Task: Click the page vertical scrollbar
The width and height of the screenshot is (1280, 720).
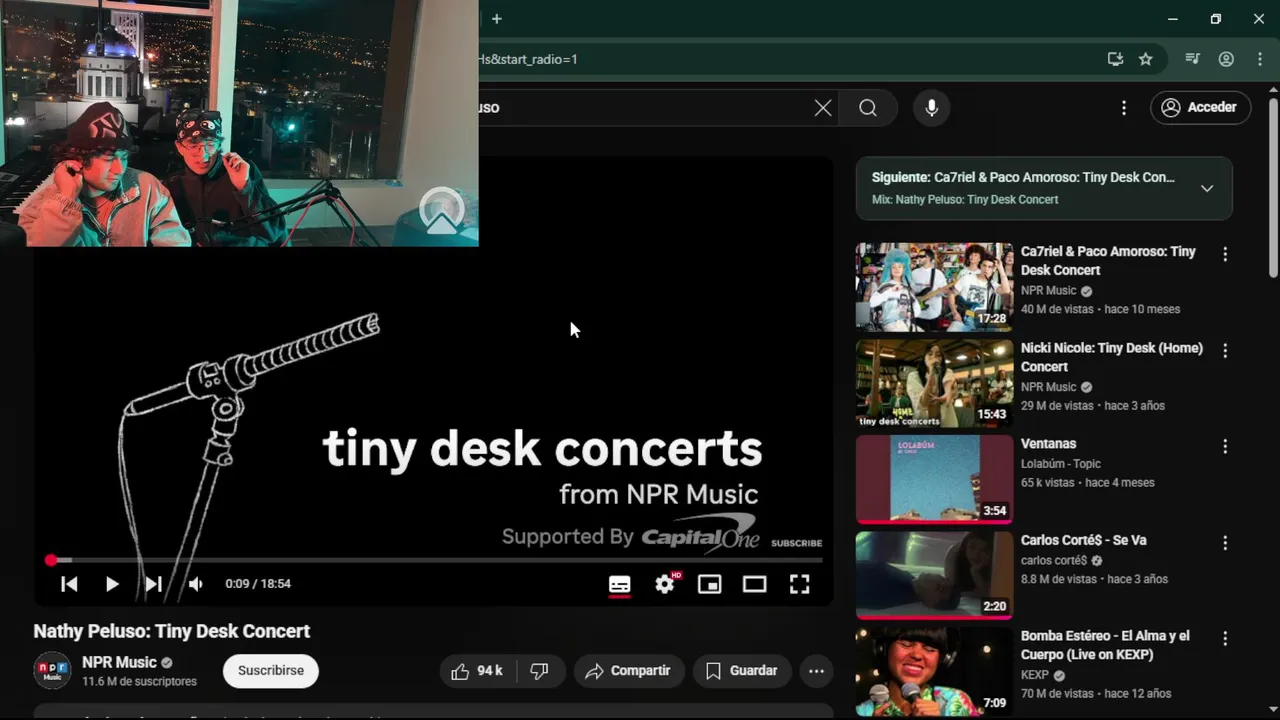Action: click(1273, 188)
